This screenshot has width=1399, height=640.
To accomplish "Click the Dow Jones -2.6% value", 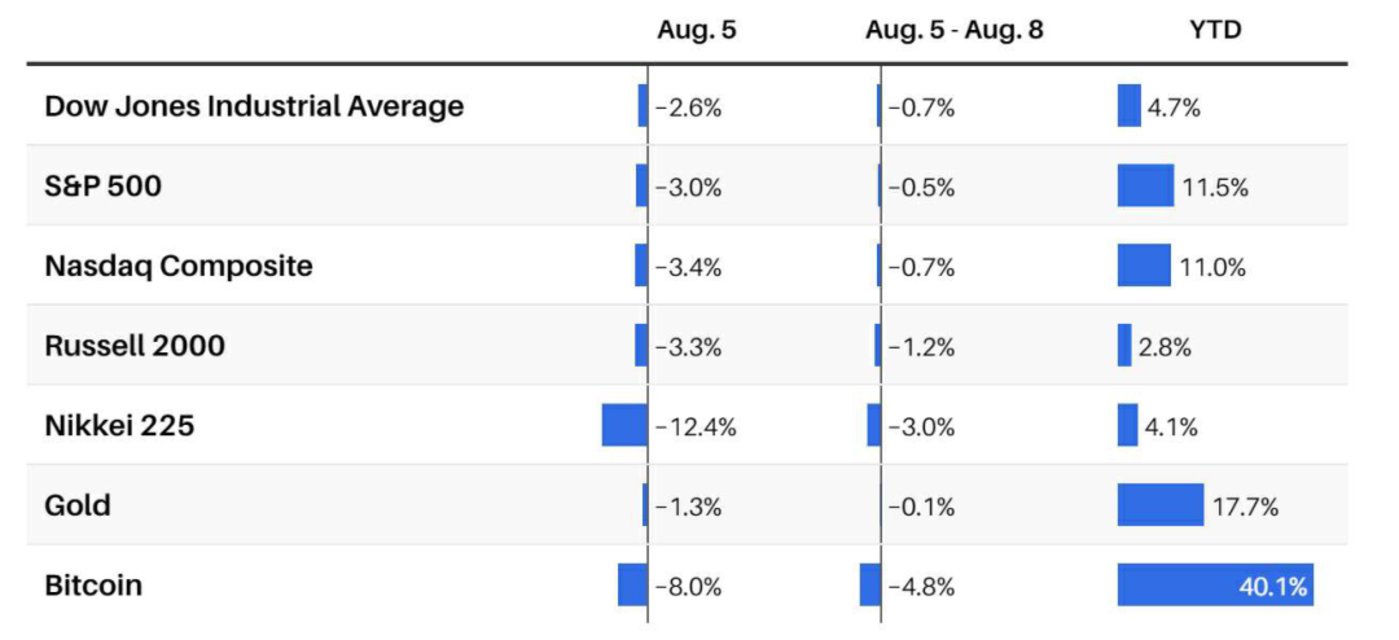I will click(689, 107).
